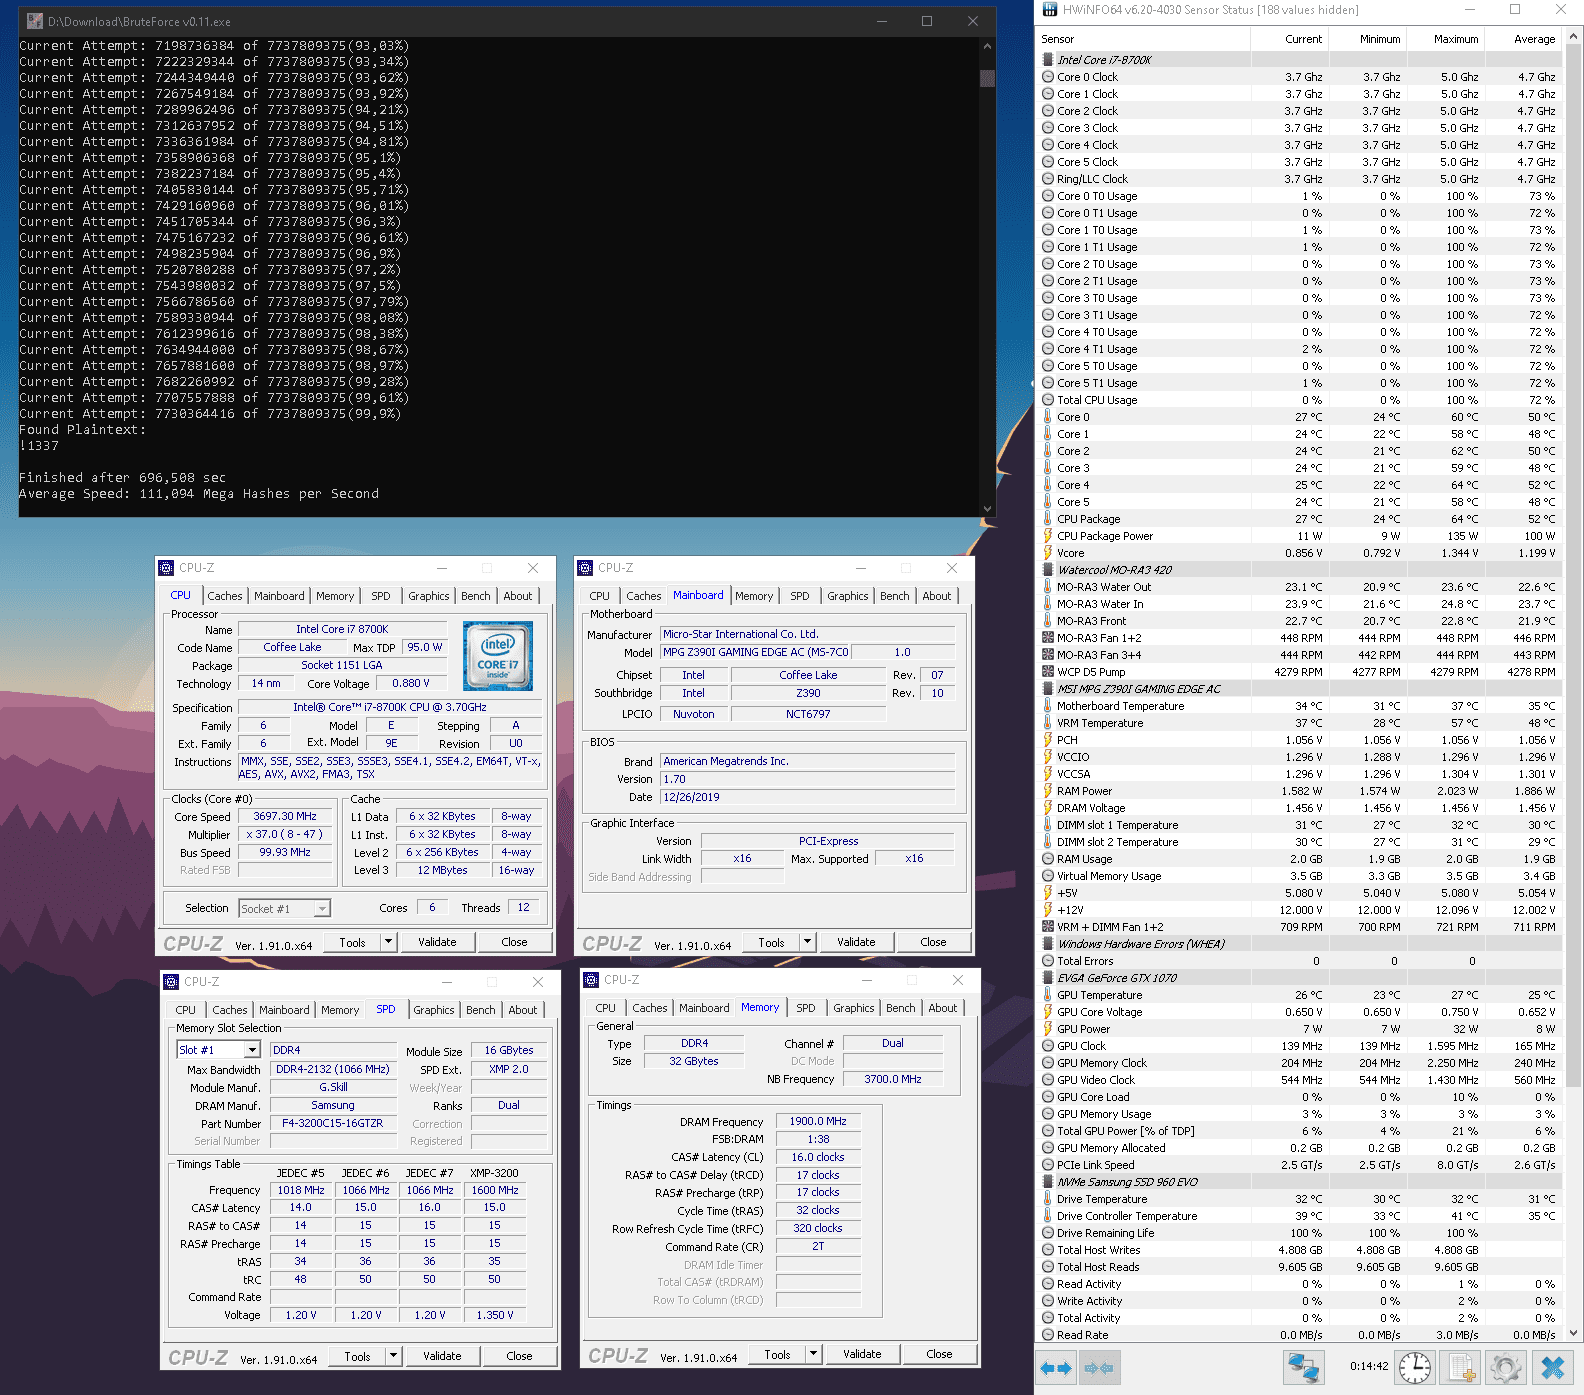Click the GPU Memory Clock row in HWiNFO

click(x=1300, y=1063)
